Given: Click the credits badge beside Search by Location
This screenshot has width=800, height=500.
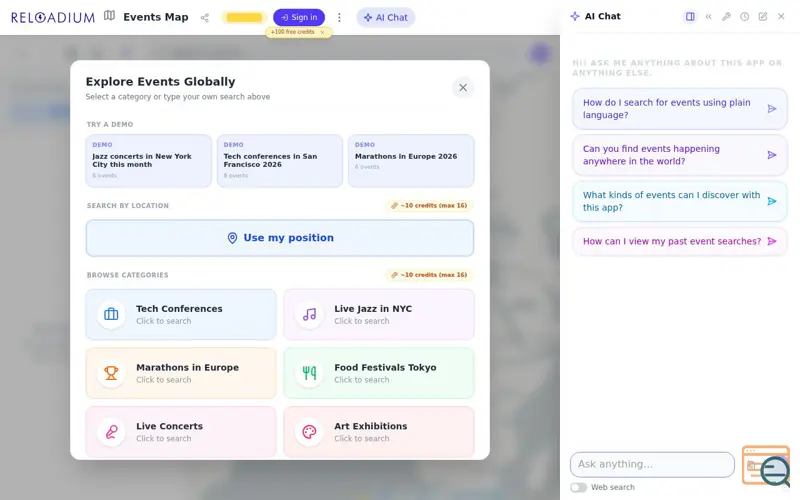Looking at the screenshot, I should click(430, 206).
